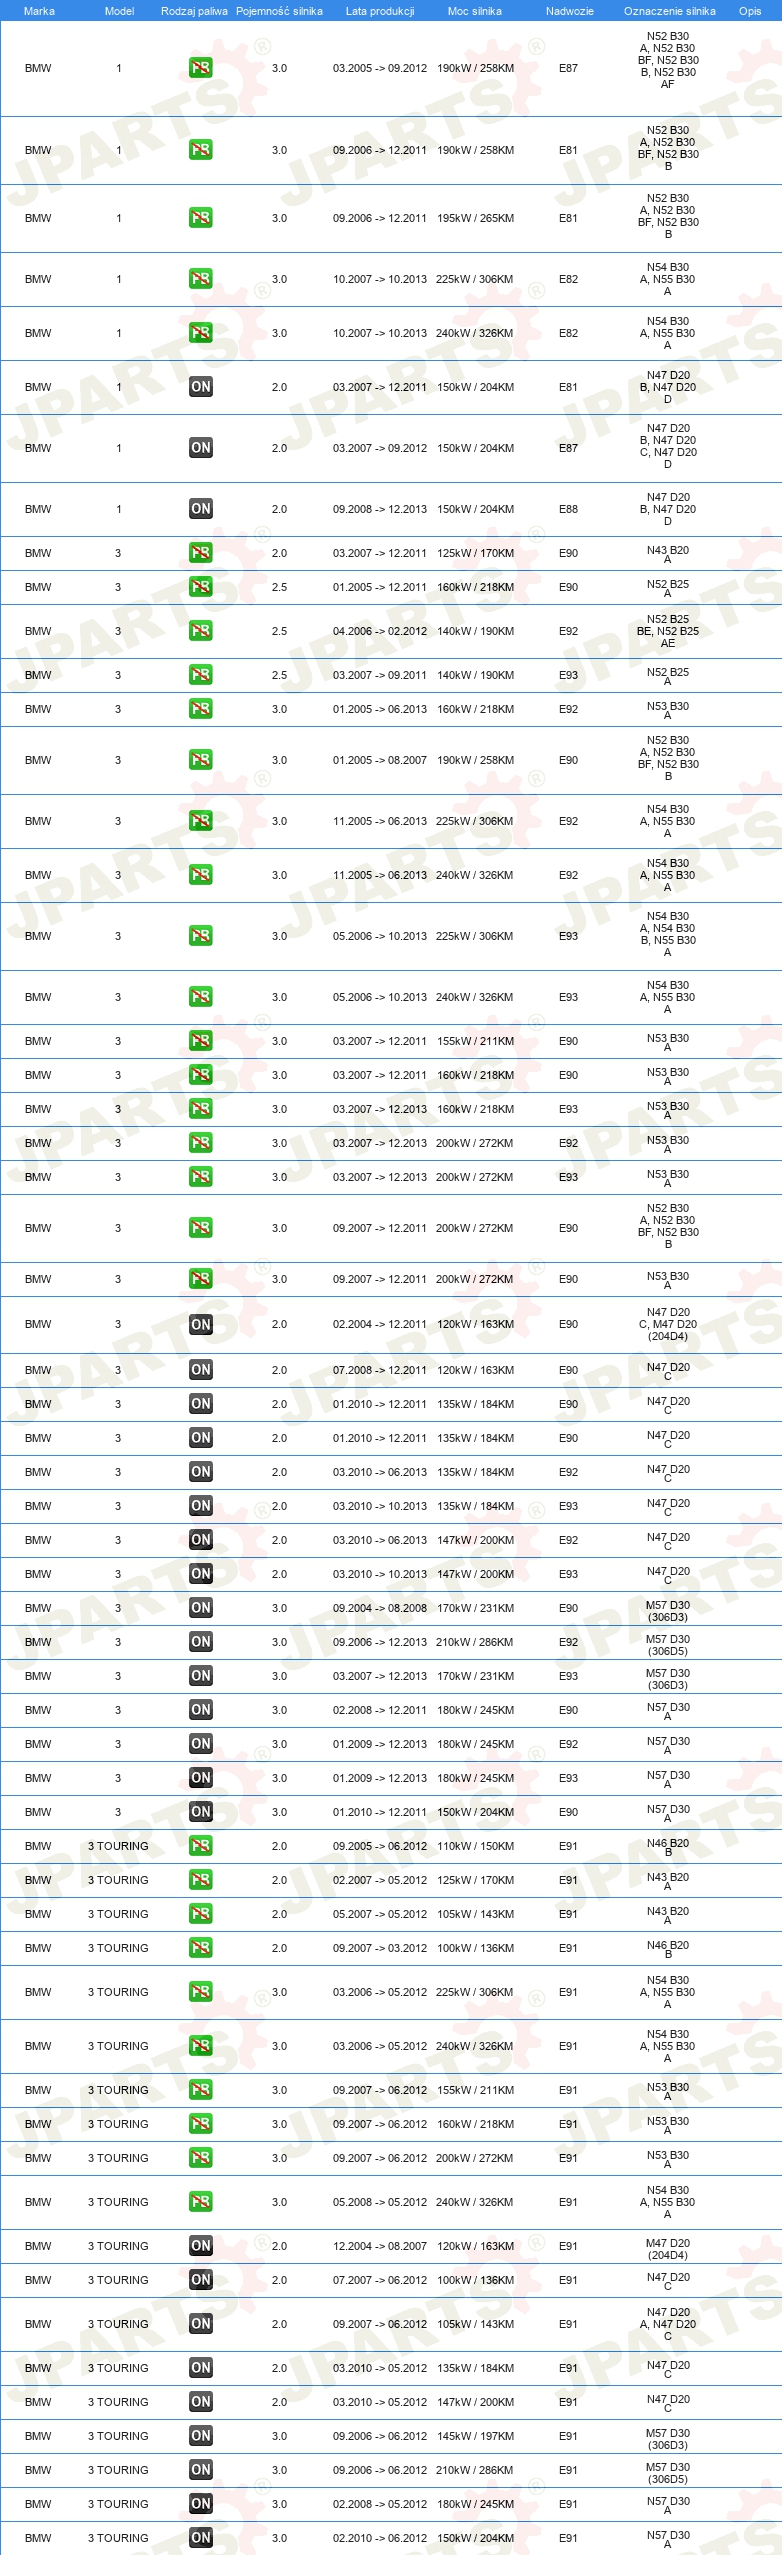Image resolution: width=782 pixels, height=2555 pixels.
Task: Click the Nadwozie column header
Action: [570, 11]
